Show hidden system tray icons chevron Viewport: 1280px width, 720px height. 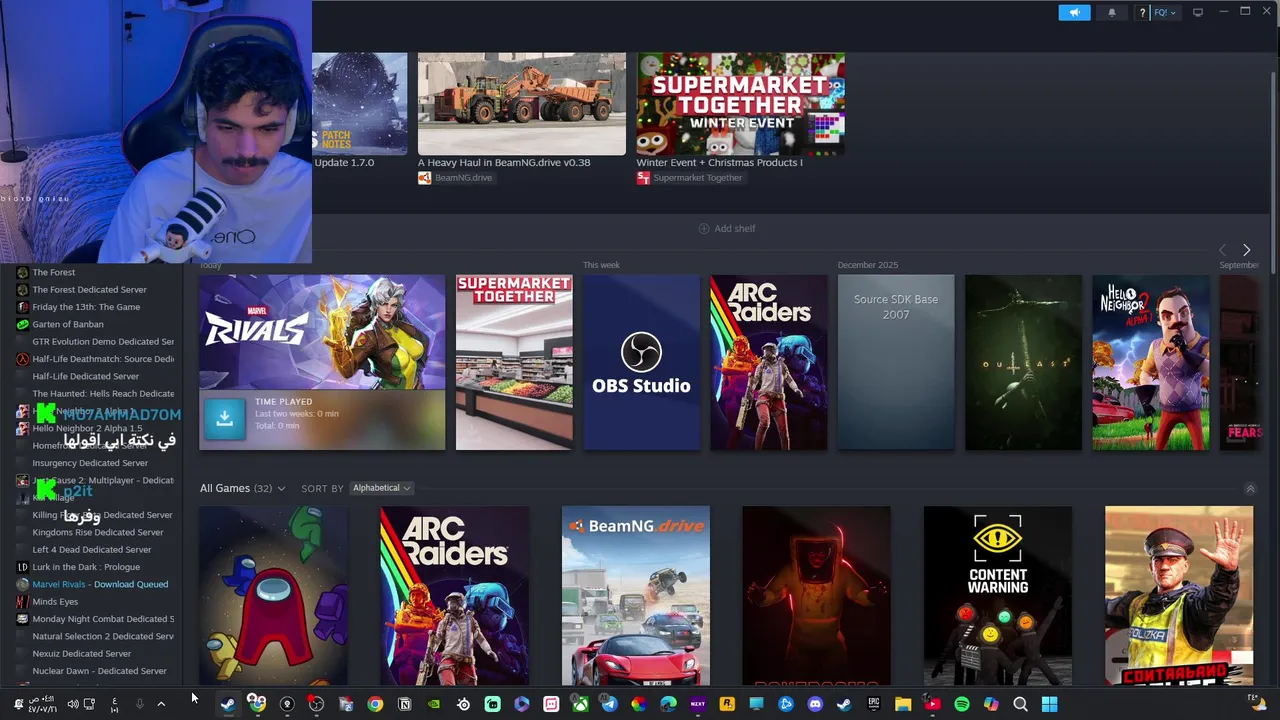[161, 704]
